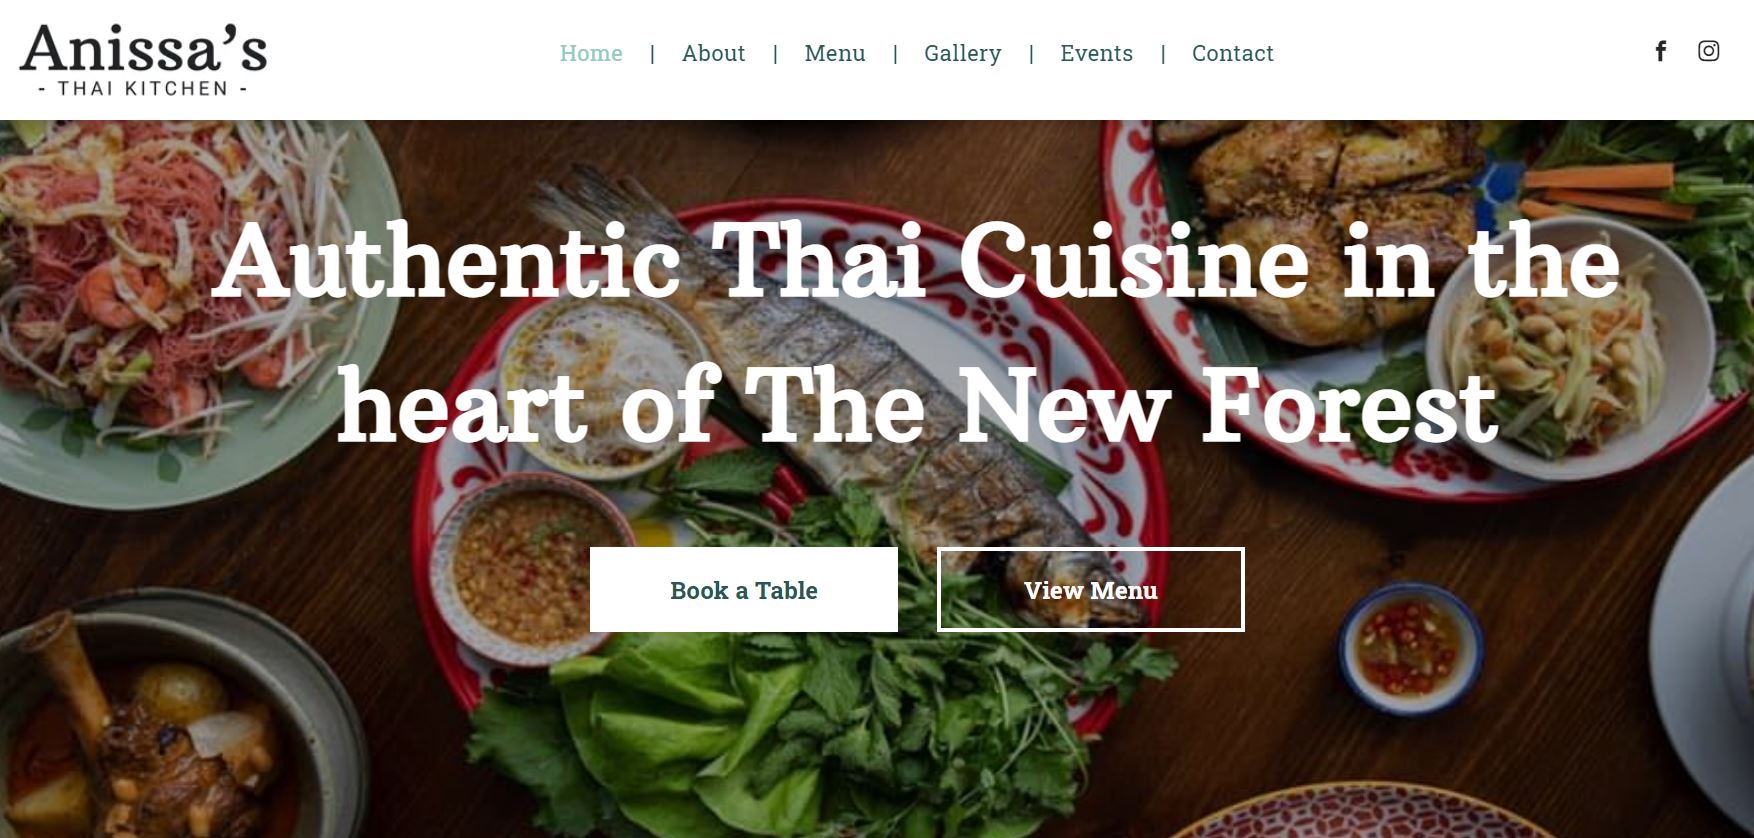The width and height of the screenshot is (1754, 838).
Task: Navigate to the Events page
Action: pos(1097,53)
